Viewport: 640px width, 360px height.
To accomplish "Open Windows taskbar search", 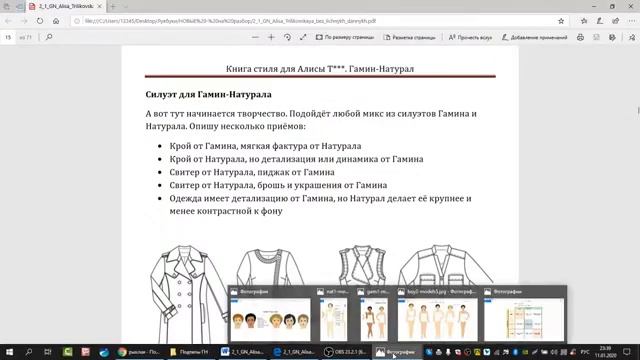I will (x=29, y=352).
